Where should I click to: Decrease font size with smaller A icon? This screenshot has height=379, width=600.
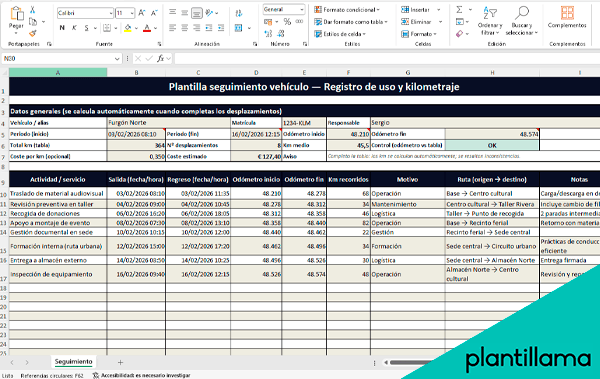(x=154, y=13)
